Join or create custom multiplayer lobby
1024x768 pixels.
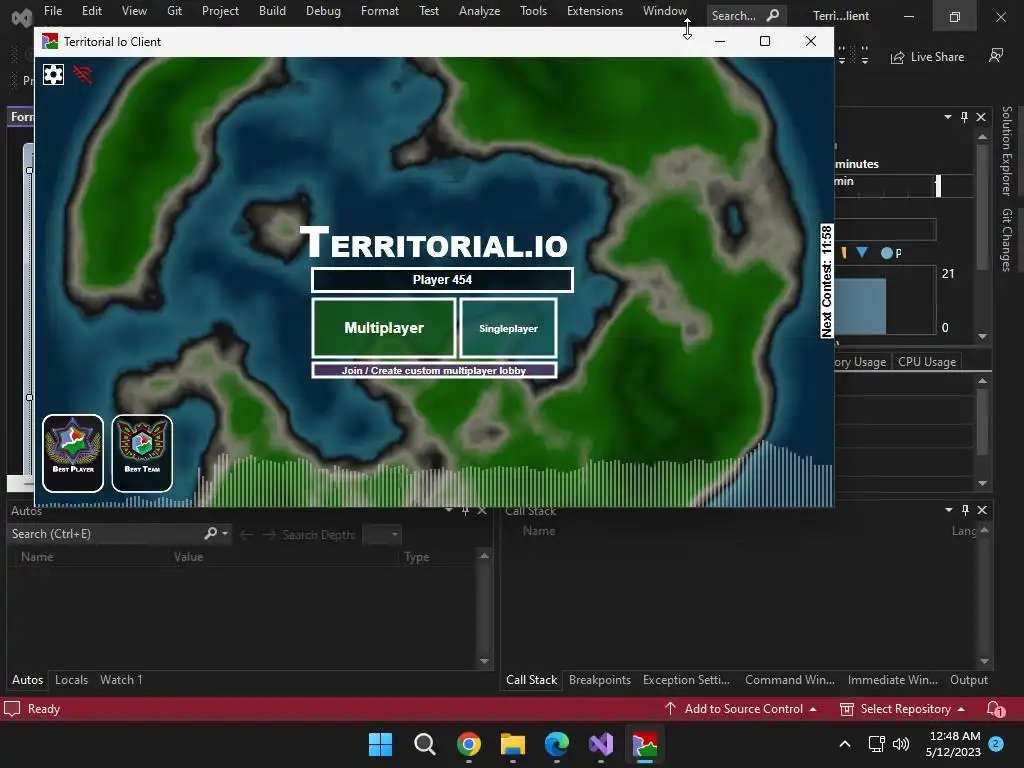click(x=434, y=370)
